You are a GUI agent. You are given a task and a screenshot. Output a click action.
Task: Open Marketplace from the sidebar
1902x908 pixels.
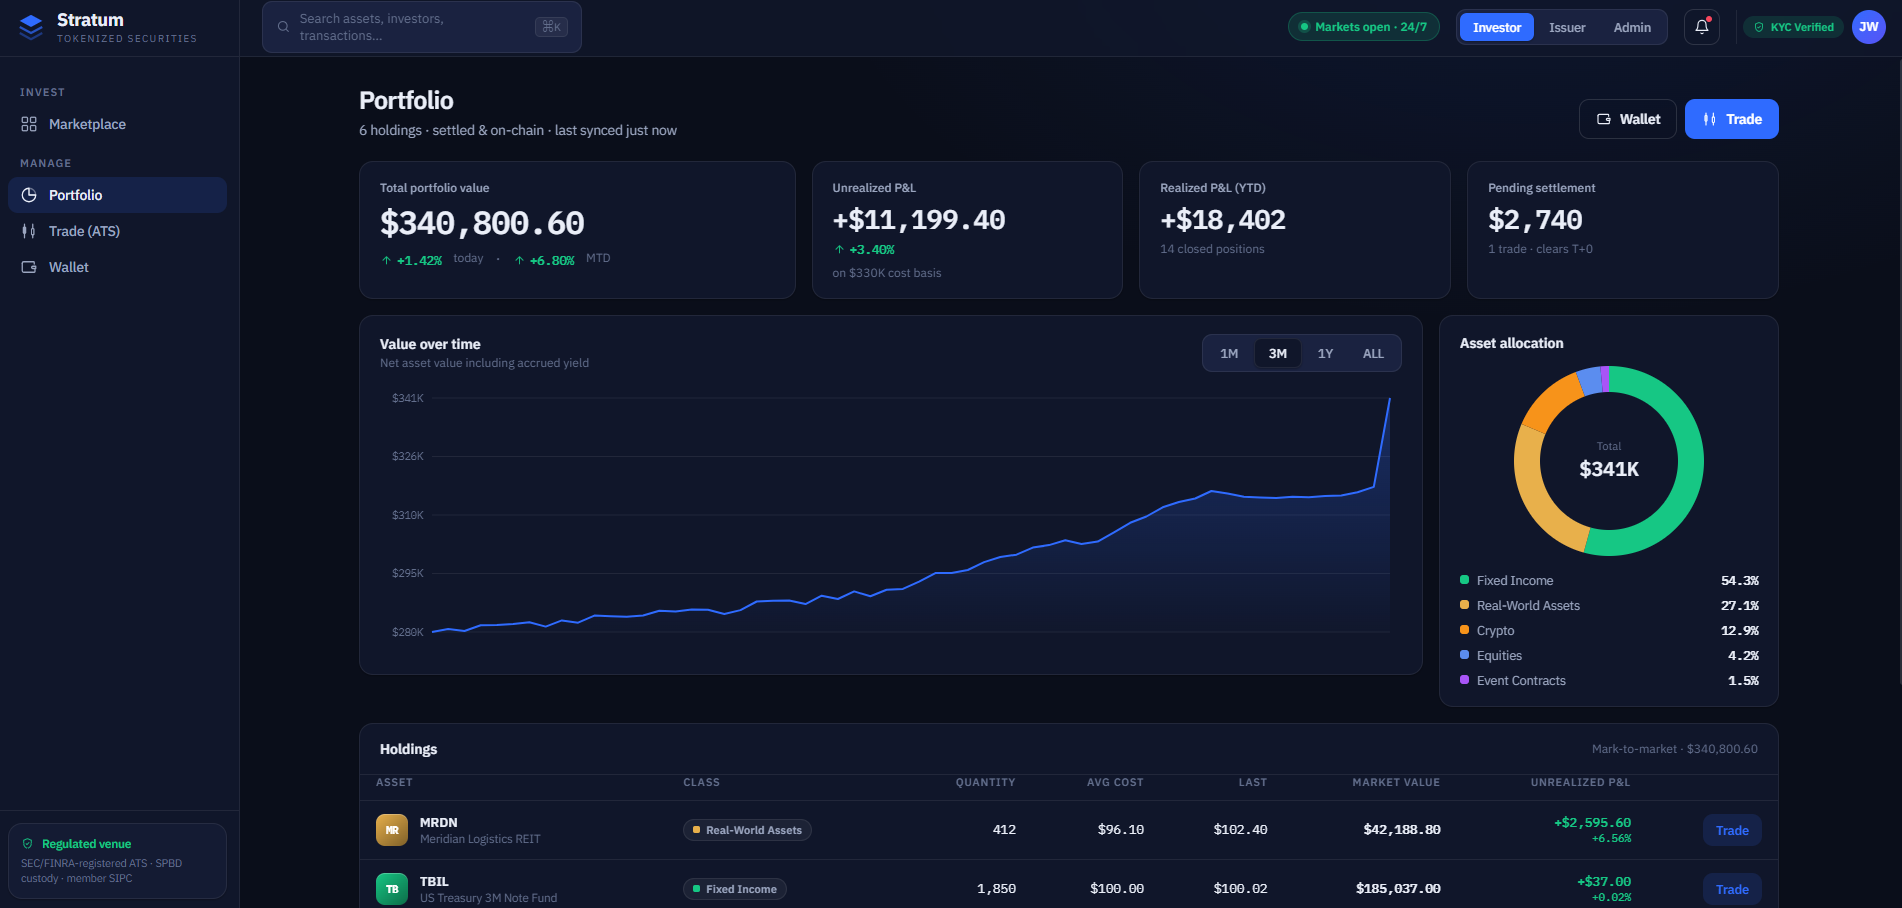(118, 124)
